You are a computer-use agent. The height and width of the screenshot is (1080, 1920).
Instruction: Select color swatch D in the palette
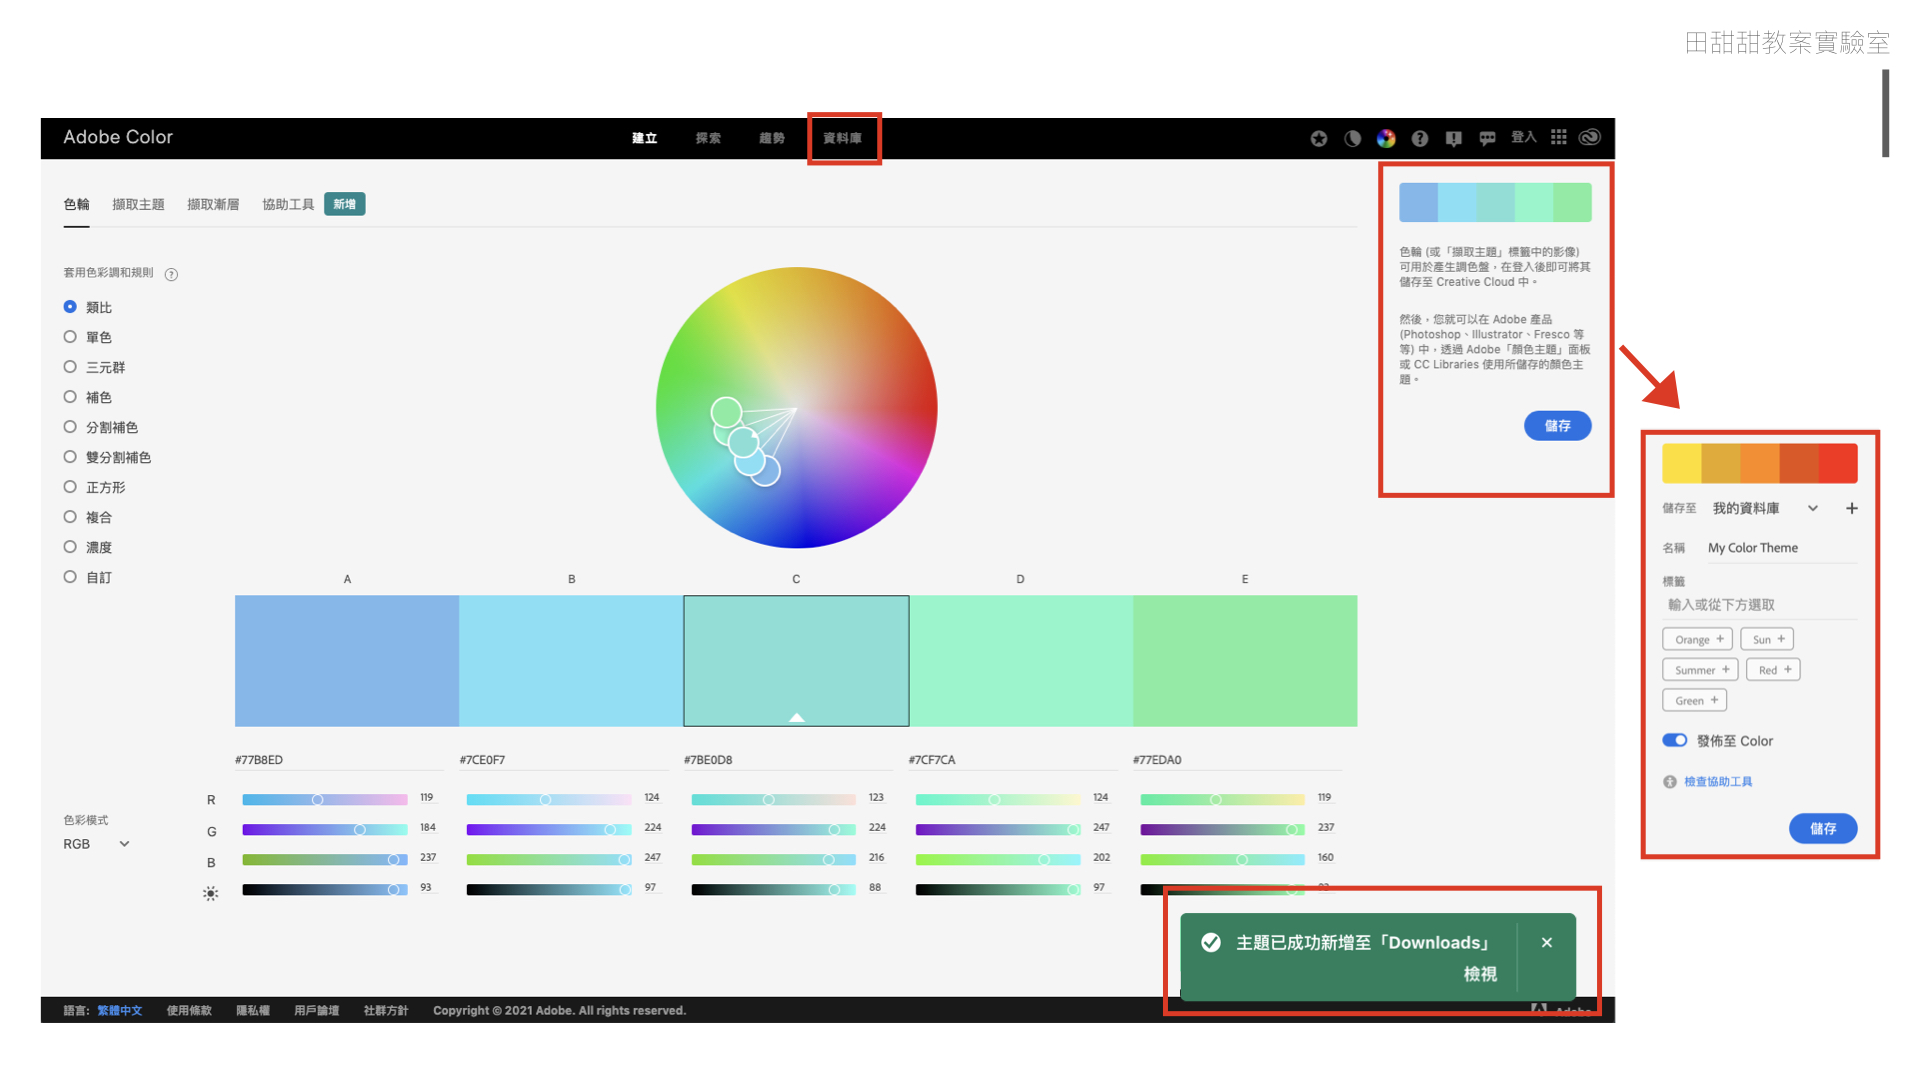1020,660
